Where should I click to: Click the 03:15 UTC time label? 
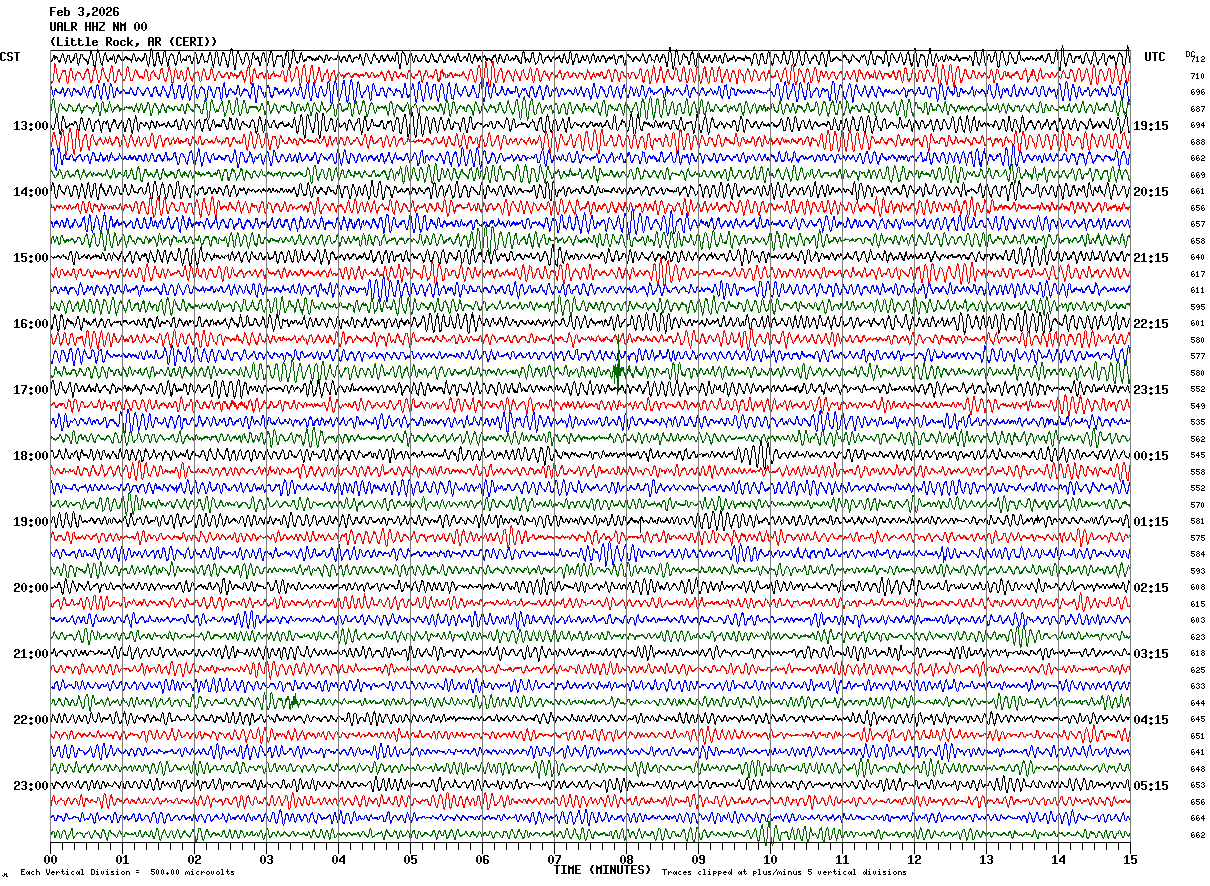pyautogui.click(x=1151, y=654)
